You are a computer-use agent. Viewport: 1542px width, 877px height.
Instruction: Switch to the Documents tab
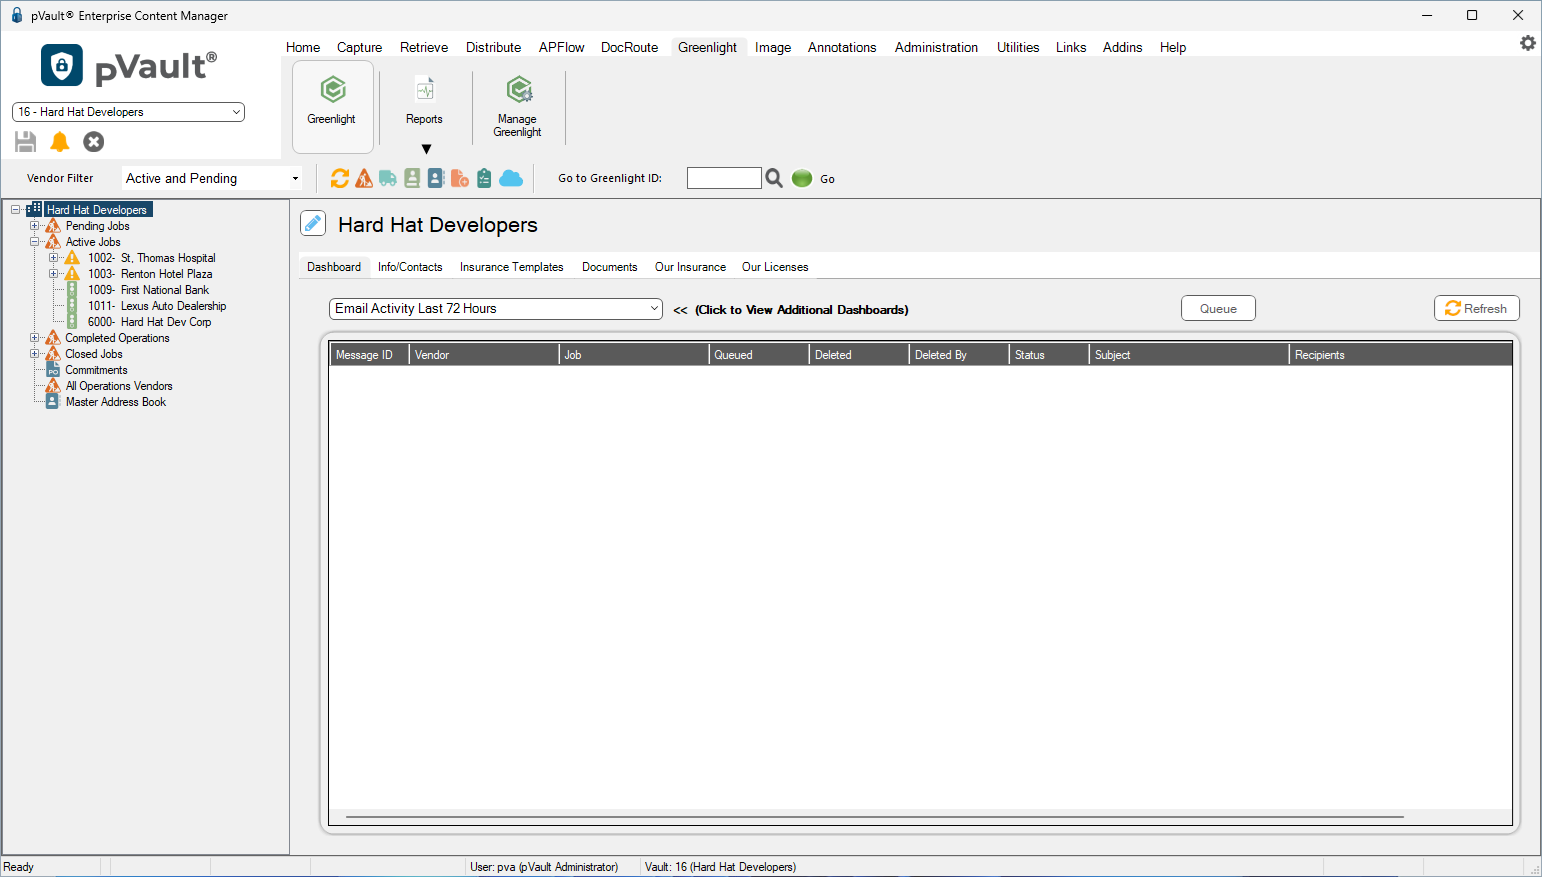(609, 267)
